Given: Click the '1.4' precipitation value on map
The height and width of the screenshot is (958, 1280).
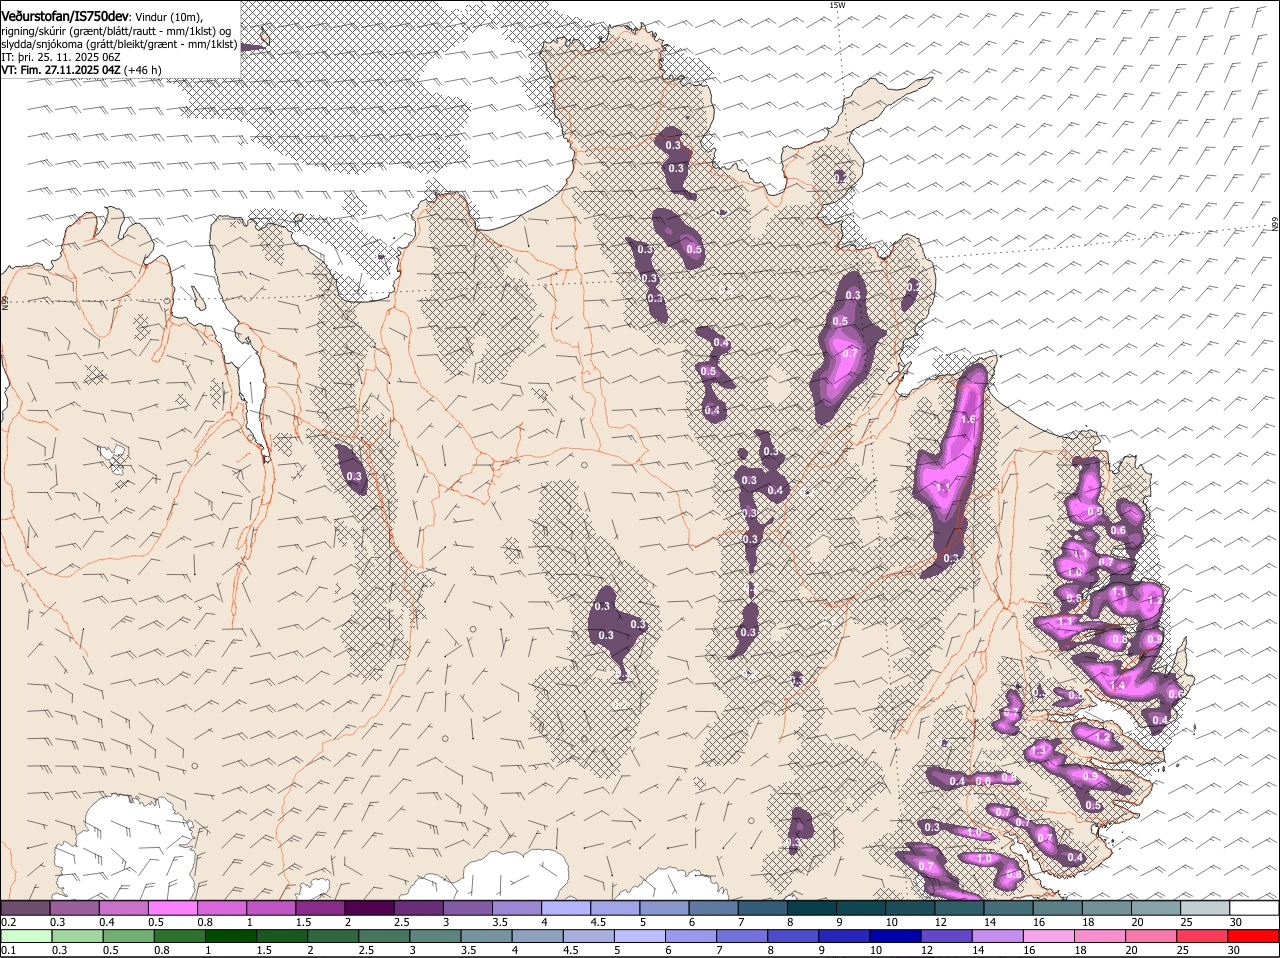Looking at the screenshot, I should [1118, 686].
